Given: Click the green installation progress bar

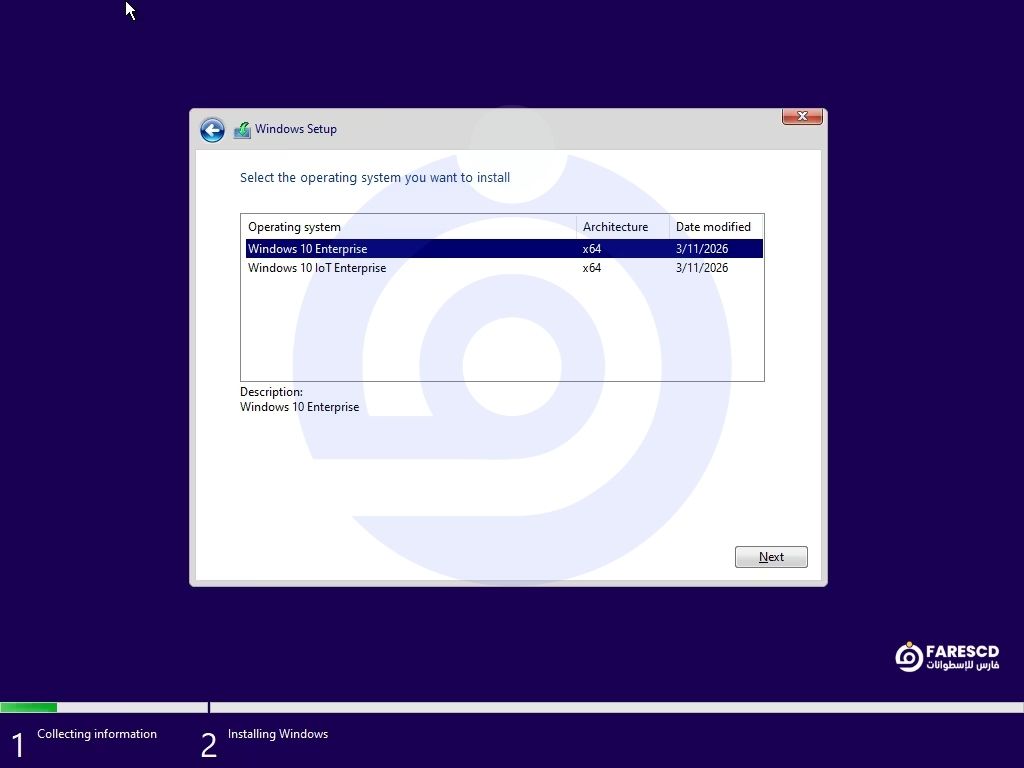Looking at the screenshot, I should [29, 708].
